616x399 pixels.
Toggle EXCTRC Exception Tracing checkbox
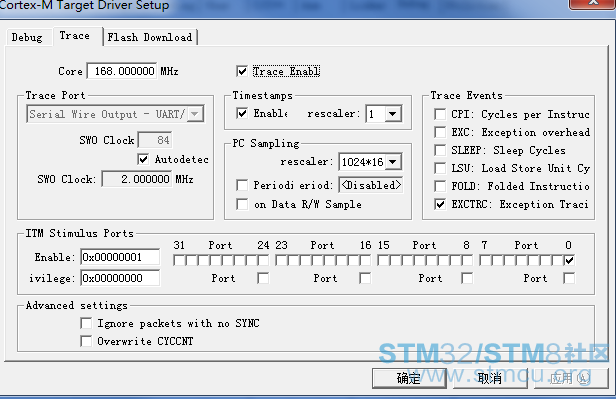[440, 204]
